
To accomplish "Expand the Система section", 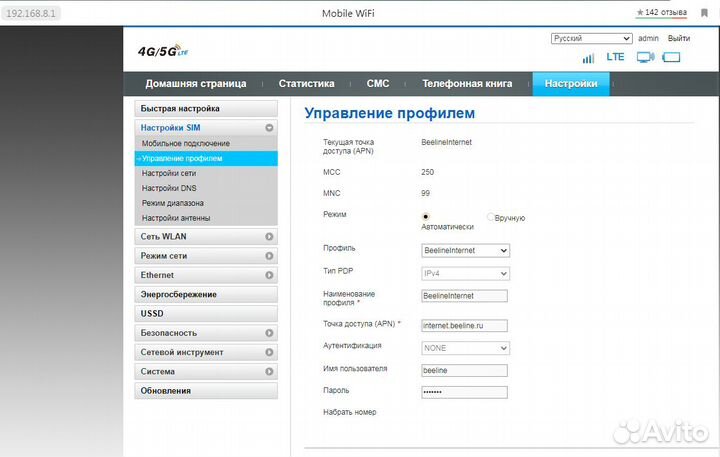I will pos(206,372).
